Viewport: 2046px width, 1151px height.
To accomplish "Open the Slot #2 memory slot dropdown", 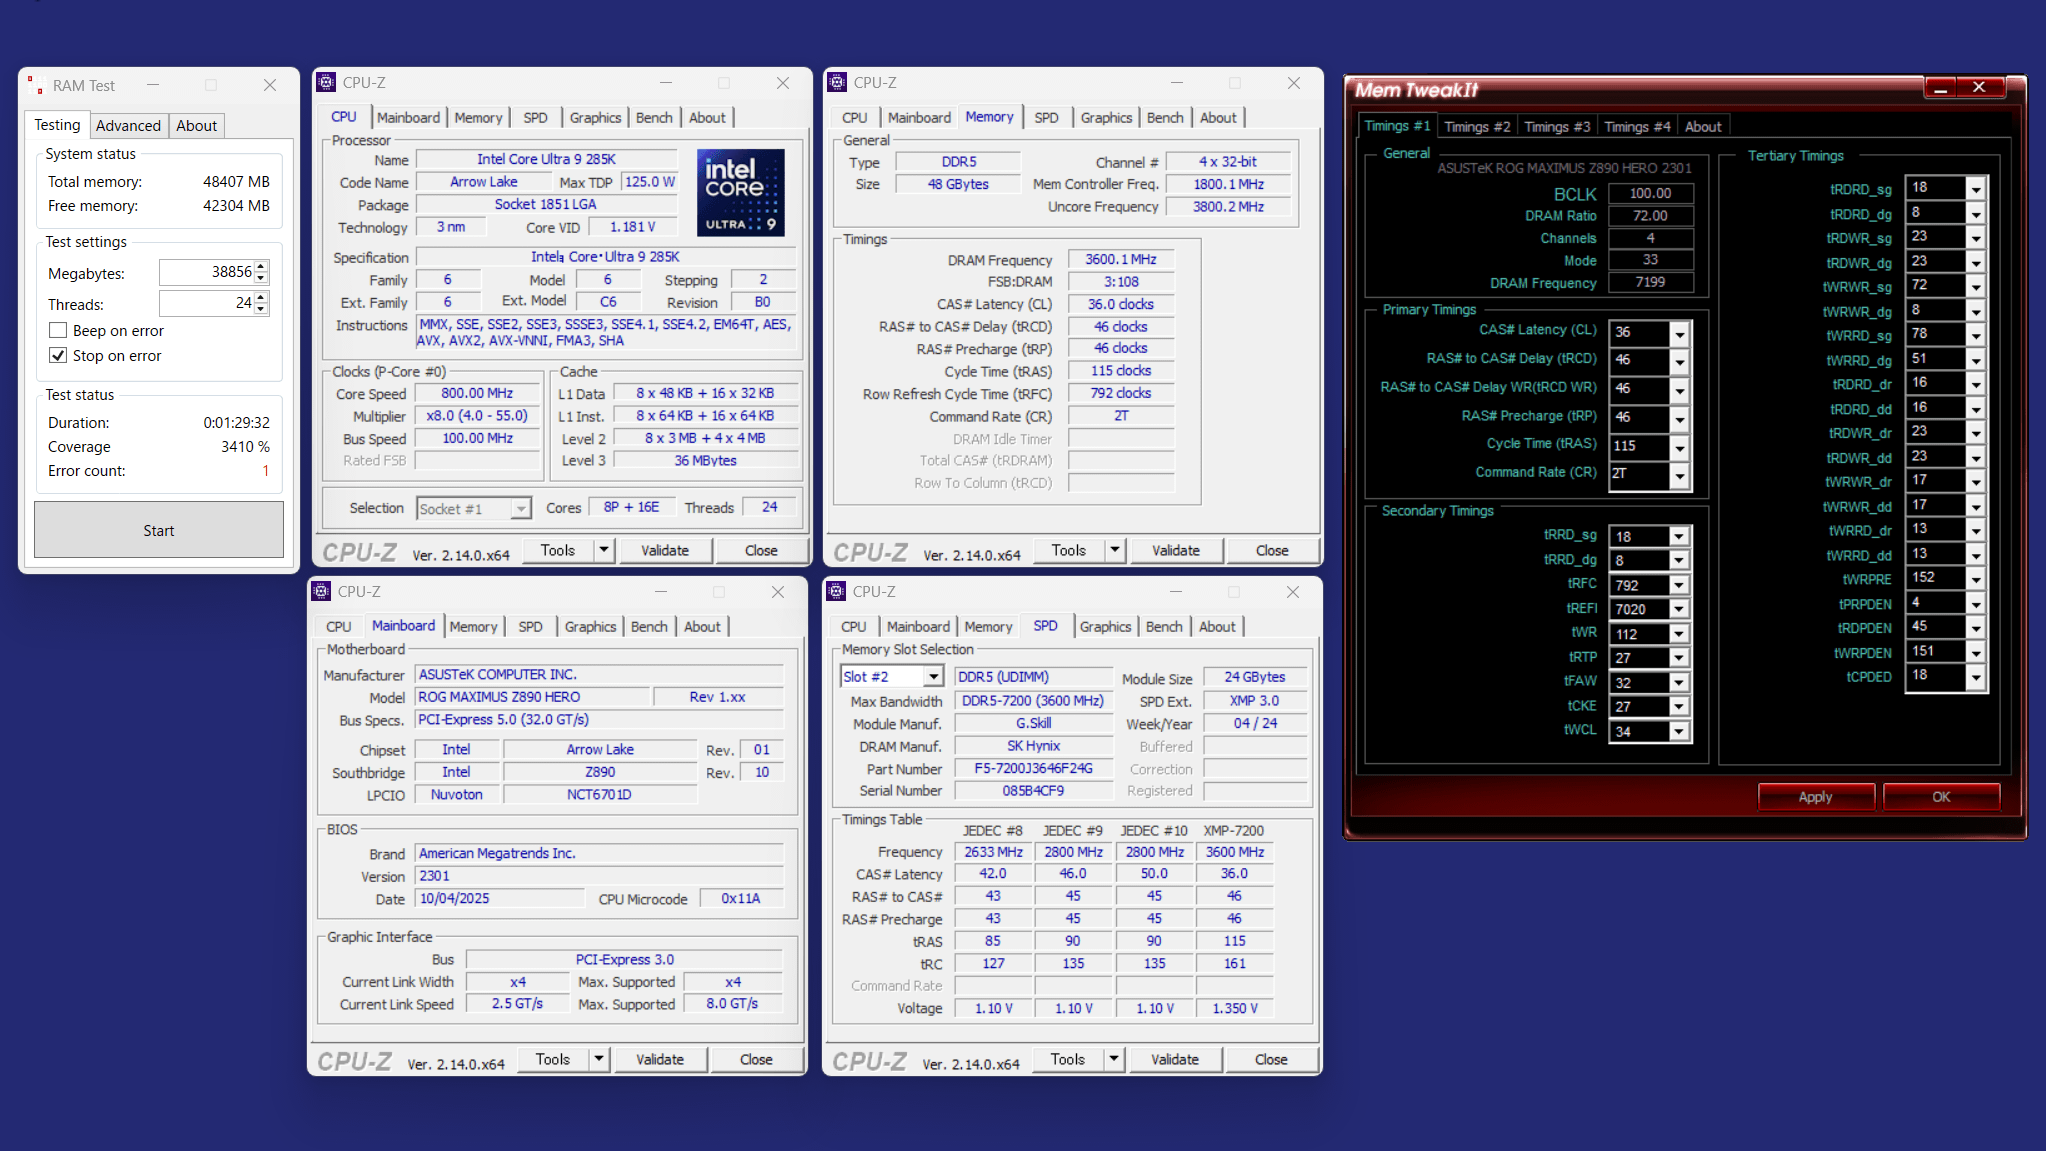I will [932, 677].
